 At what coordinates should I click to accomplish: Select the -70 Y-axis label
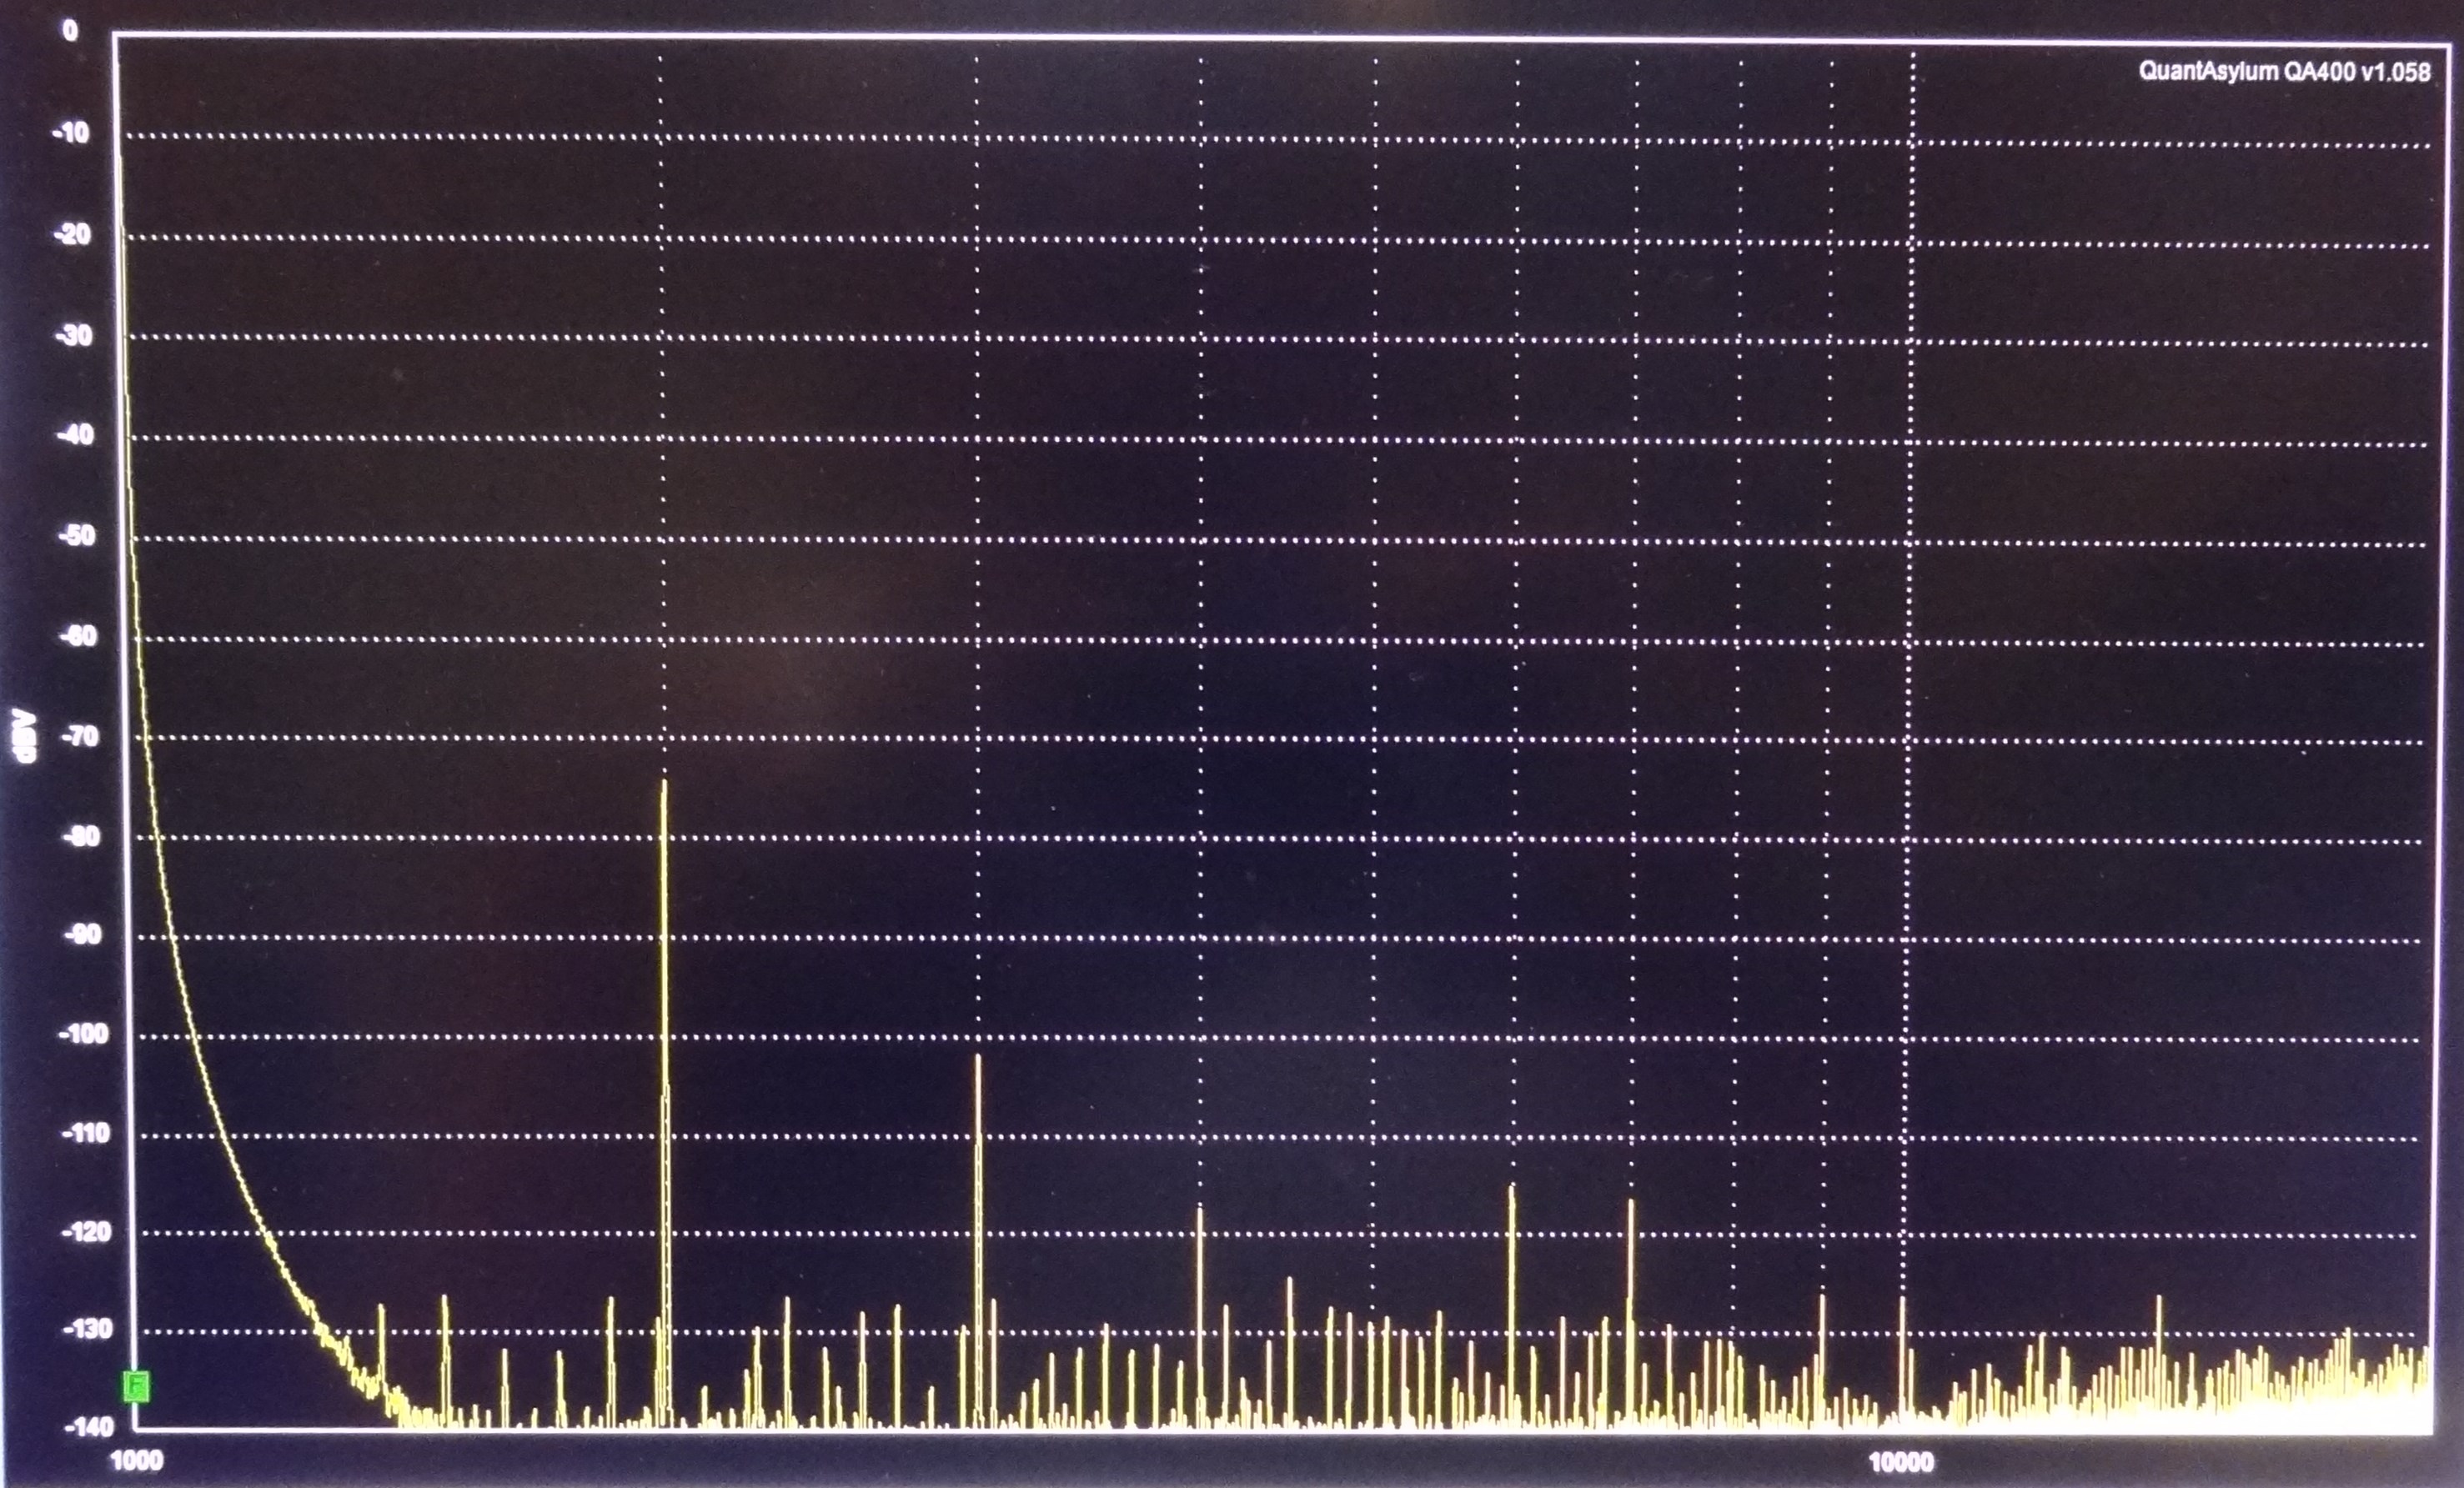(80, 737)
